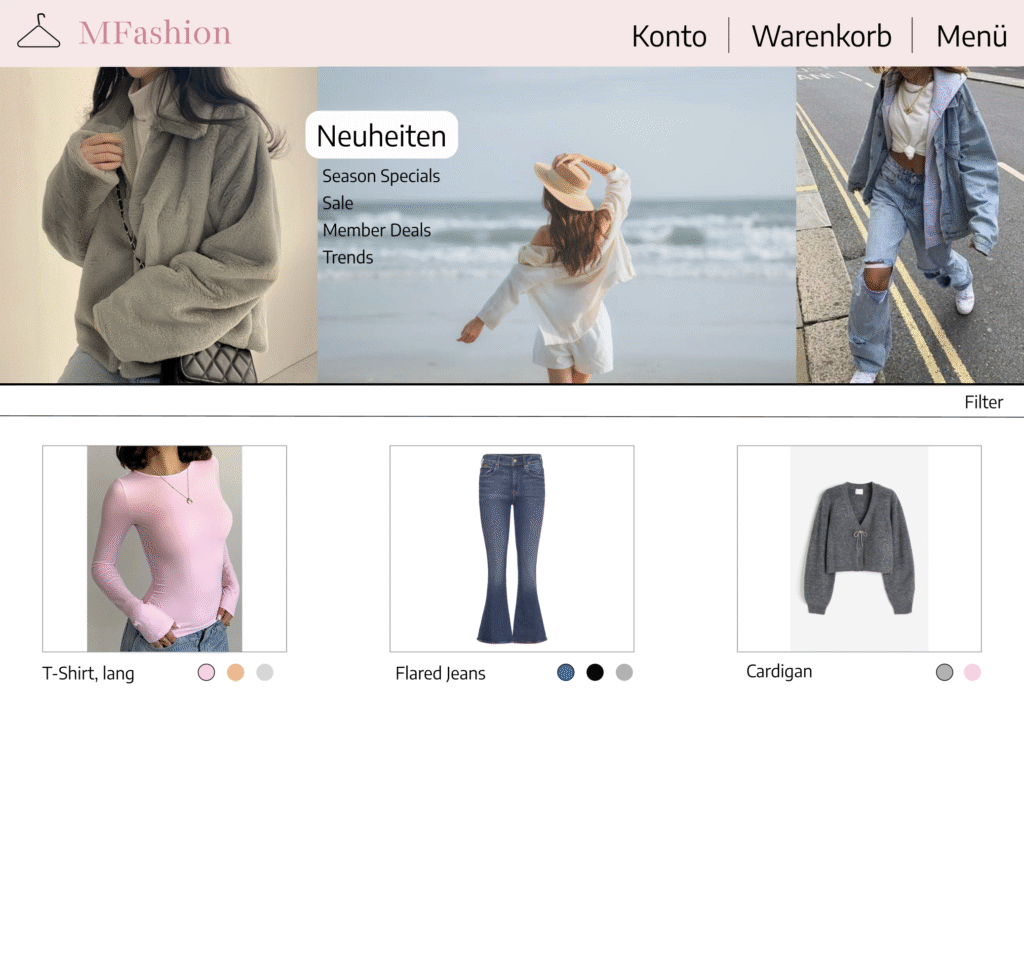Click the Neuheiten button
The image size is (1024, 974).
point(381,135)
